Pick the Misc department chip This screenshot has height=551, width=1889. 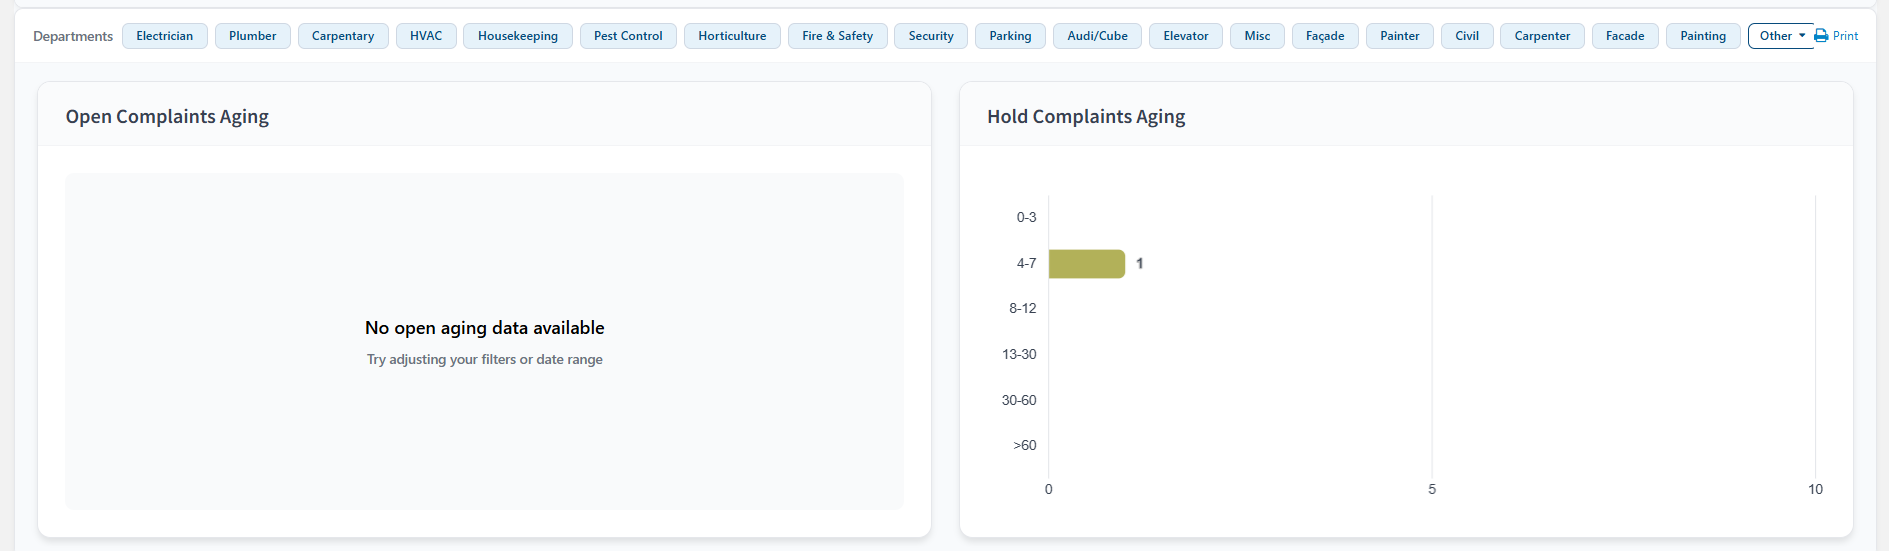1257,36
